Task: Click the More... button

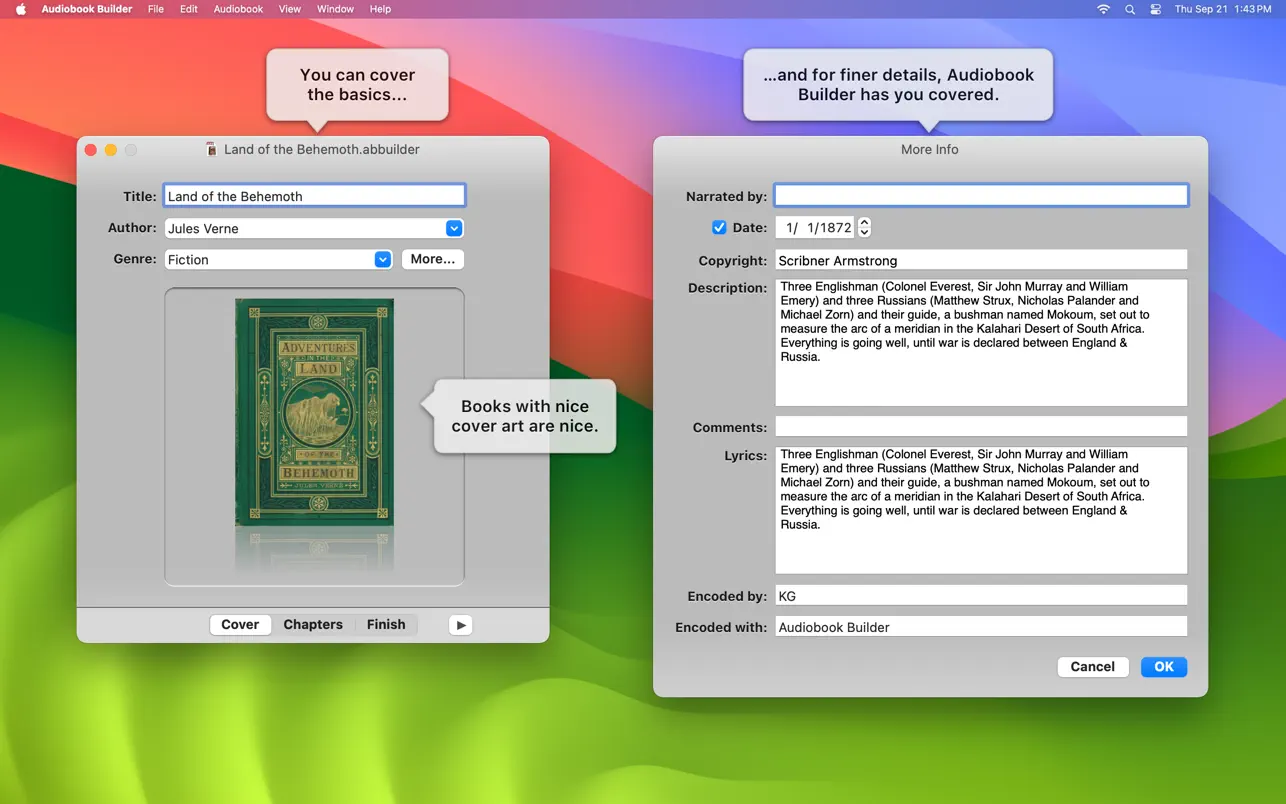Action: tap(433, 259)
